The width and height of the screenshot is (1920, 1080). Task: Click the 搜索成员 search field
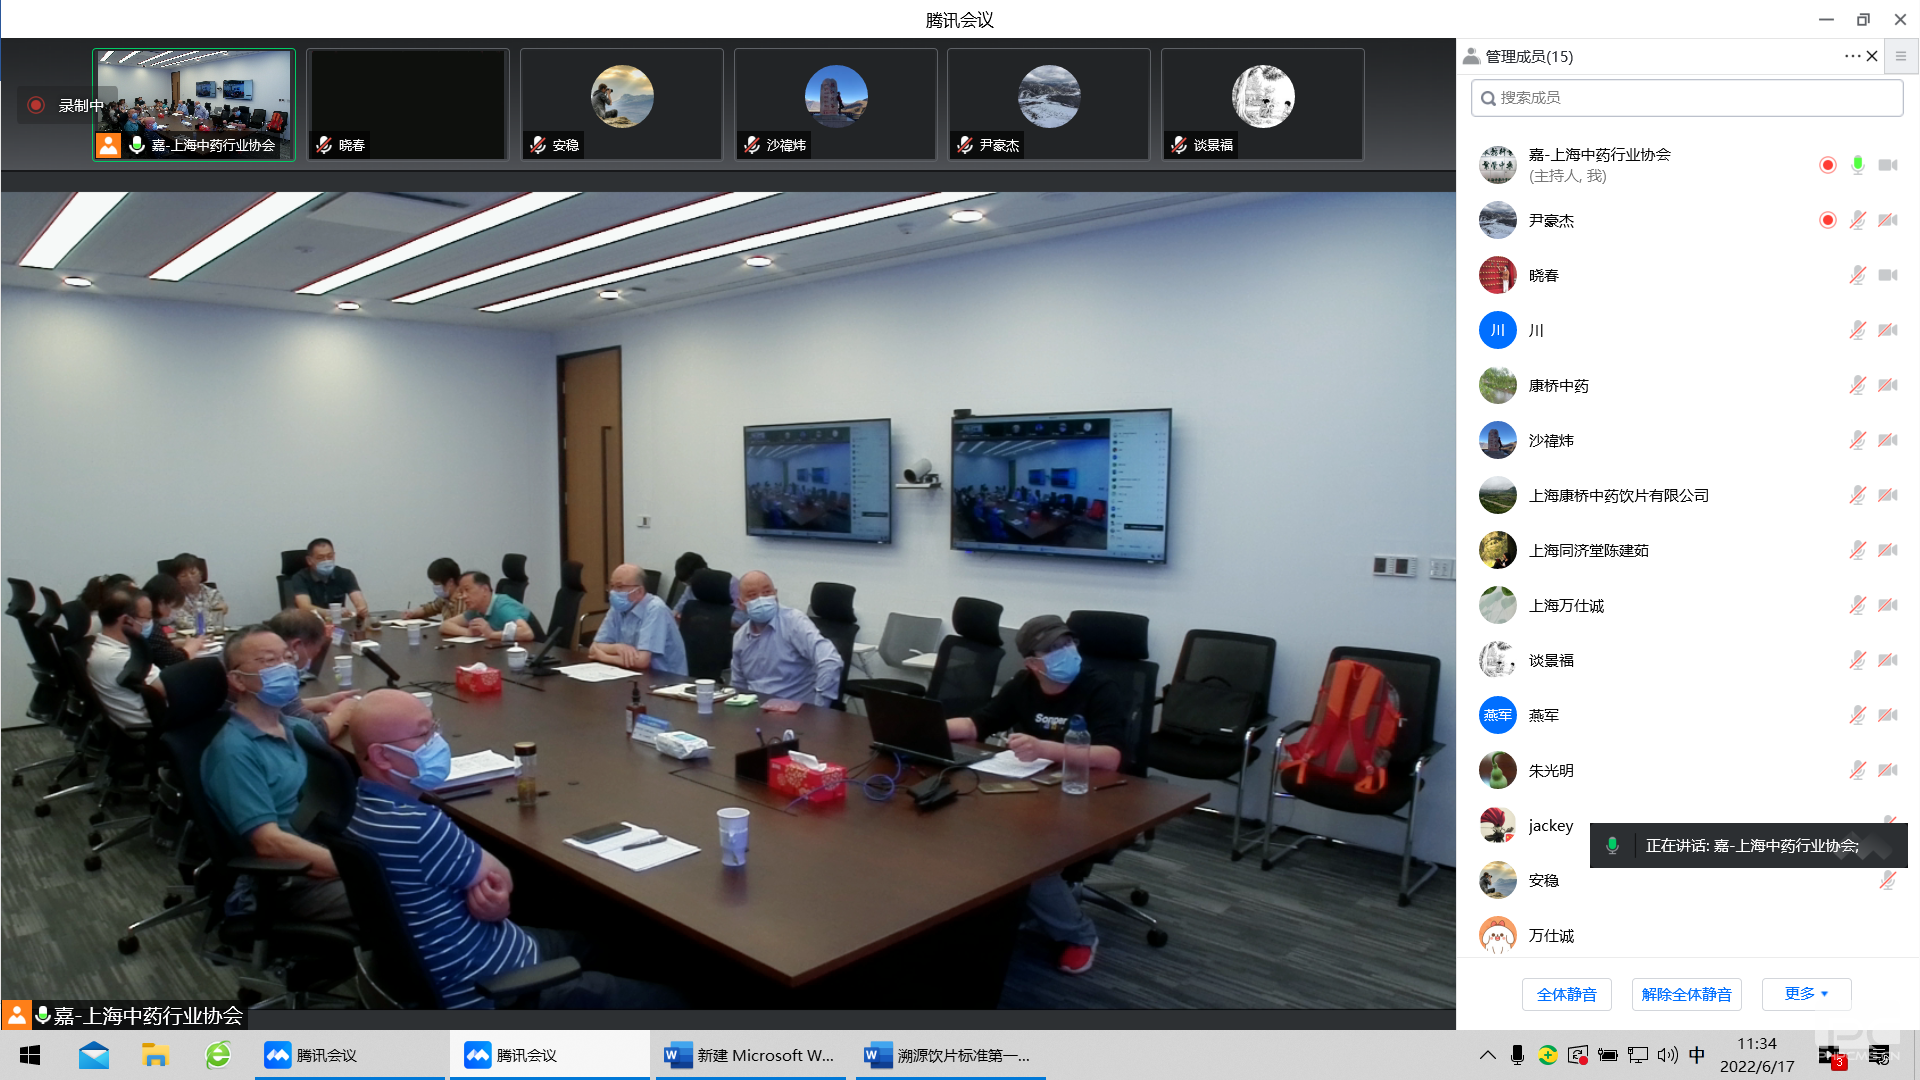[x=1686, y=98]
